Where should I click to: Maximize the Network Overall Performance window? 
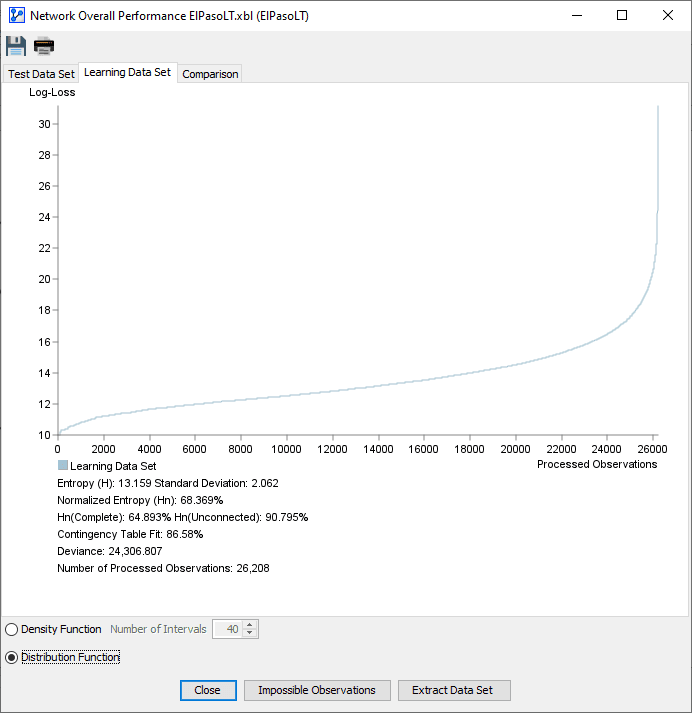tap(622, 15)
